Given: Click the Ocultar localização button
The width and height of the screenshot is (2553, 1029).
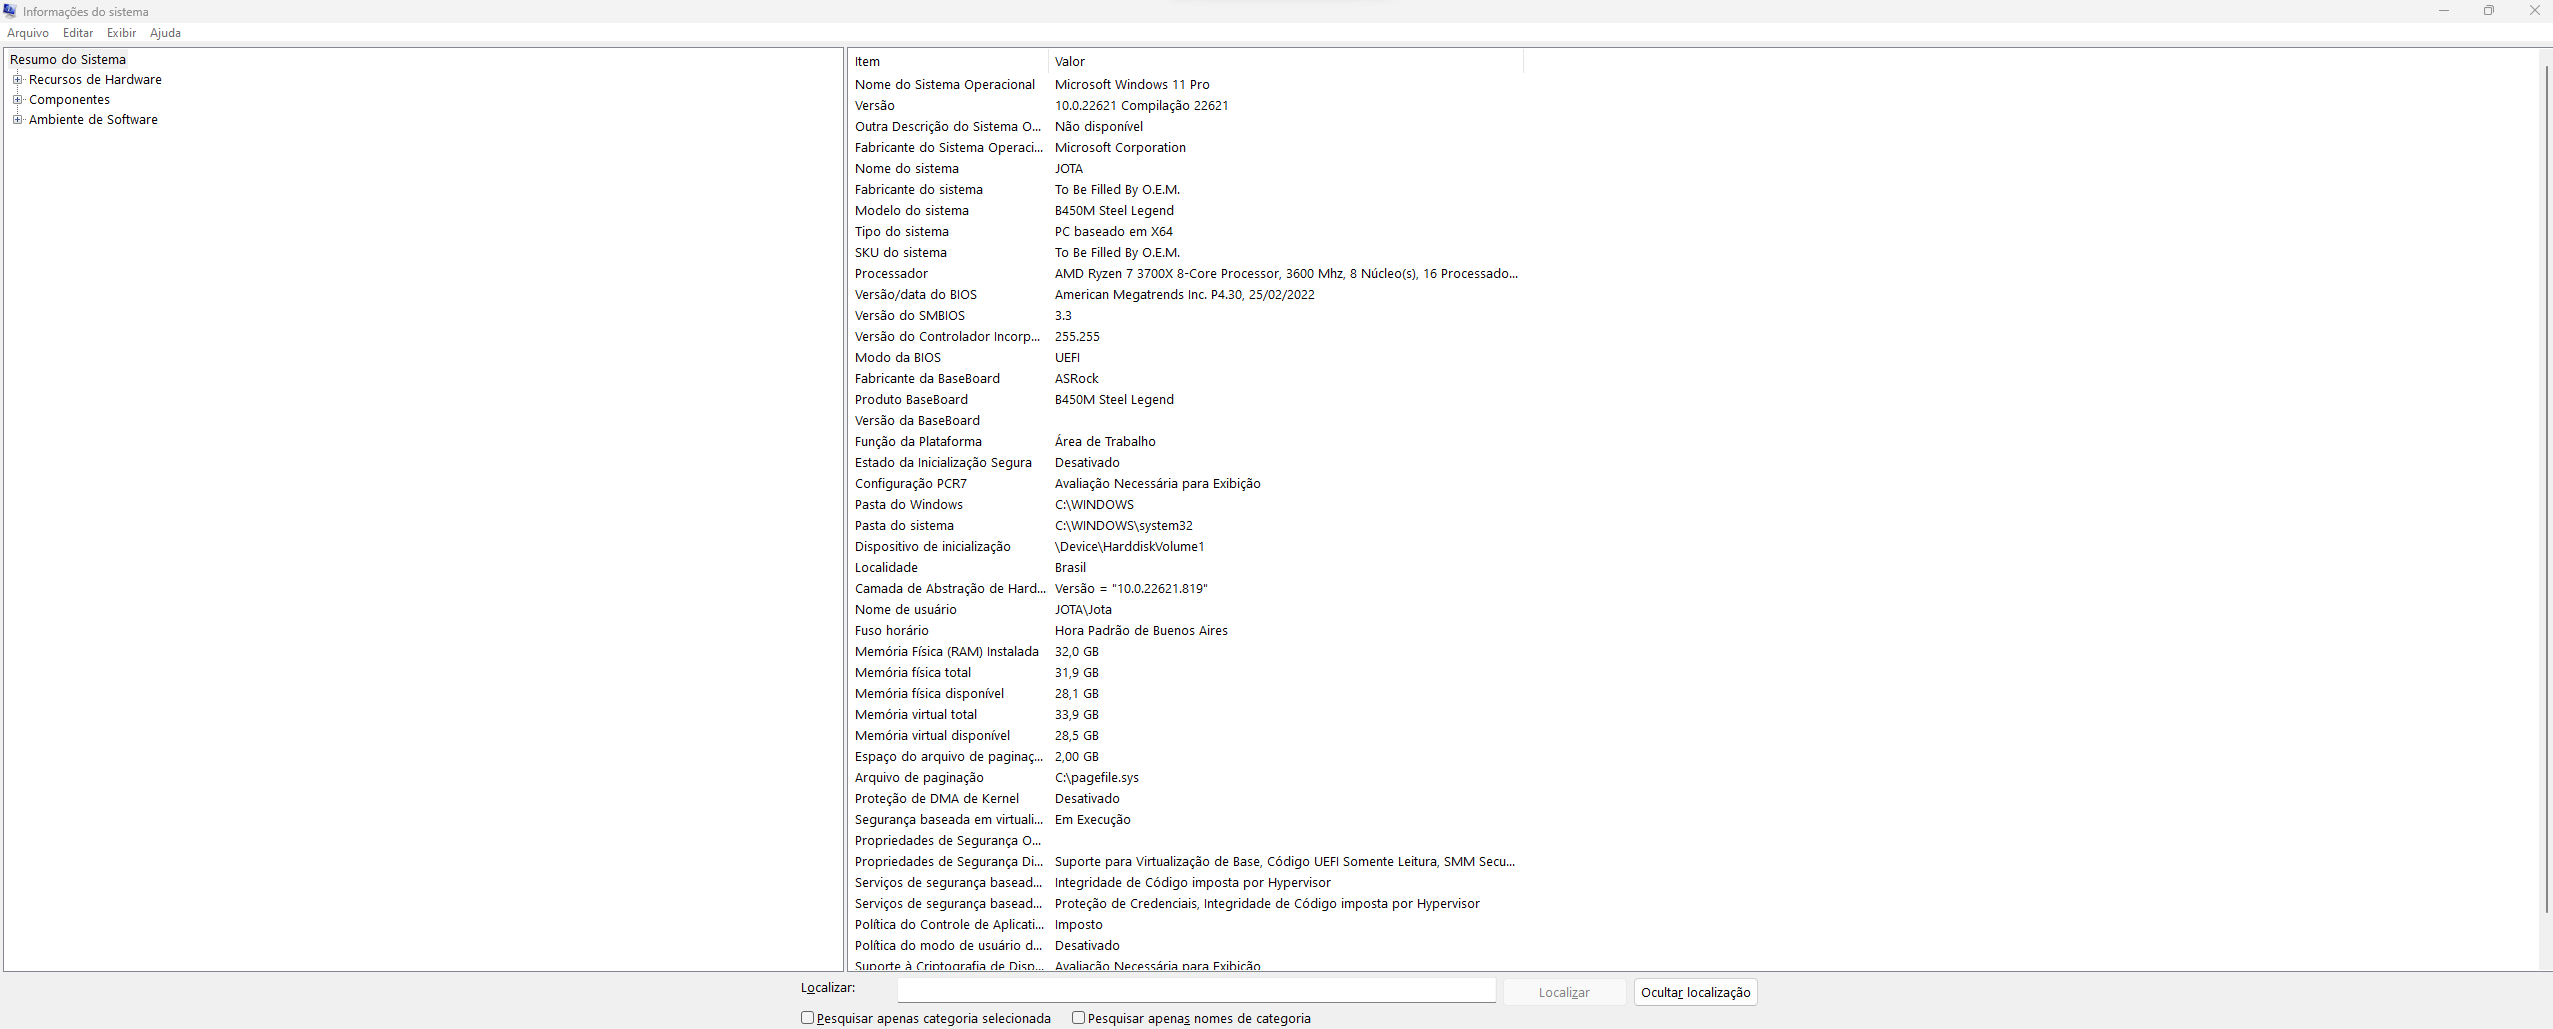Looking at the screenshot, I should 1695,992.
